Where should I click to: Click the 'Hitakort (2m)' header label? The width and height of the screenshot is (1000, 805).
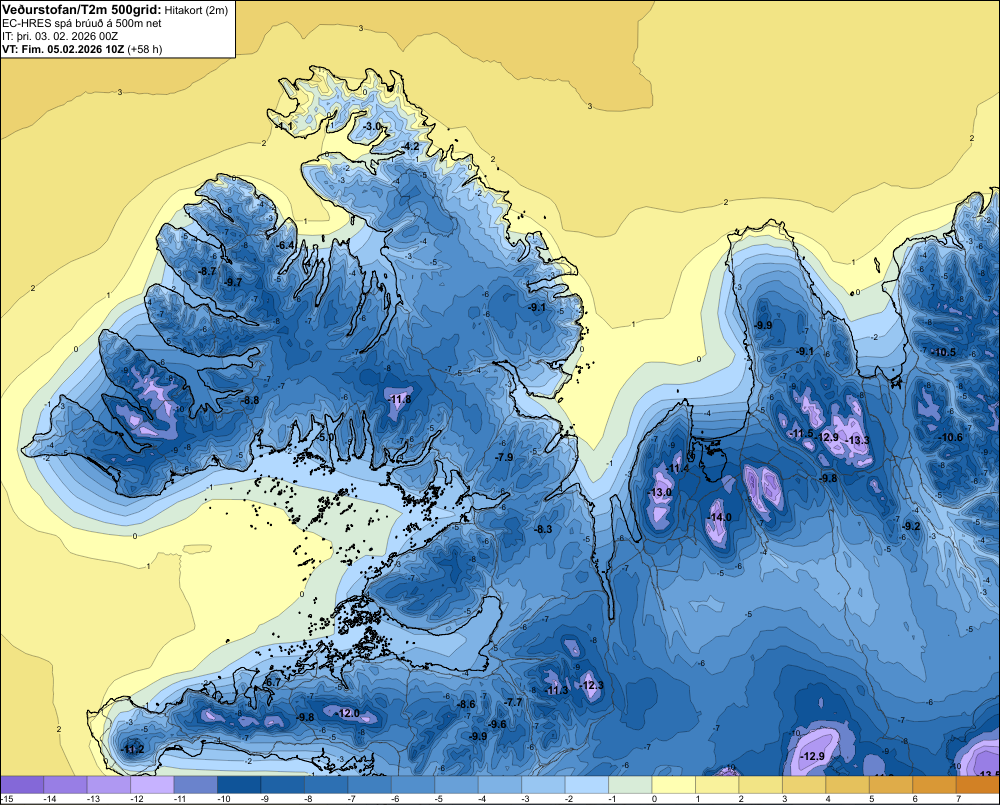[x=195, y=10]
